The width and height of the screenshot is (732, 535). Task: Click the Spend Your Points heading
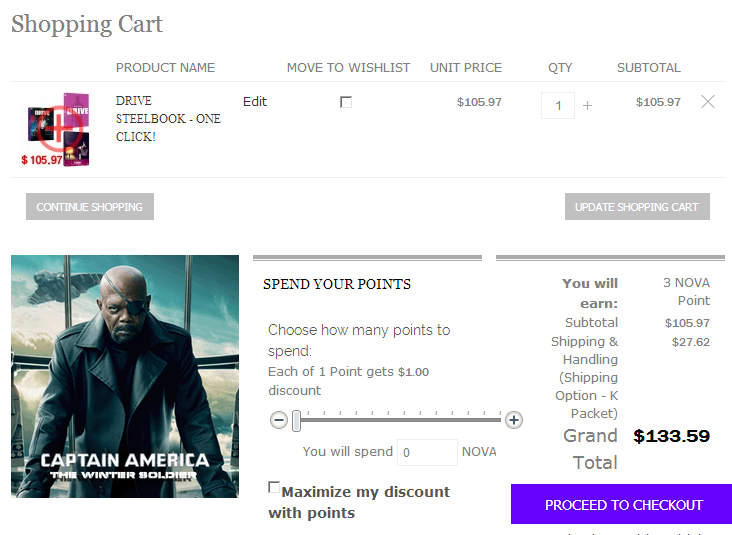[x=337, y=284]
